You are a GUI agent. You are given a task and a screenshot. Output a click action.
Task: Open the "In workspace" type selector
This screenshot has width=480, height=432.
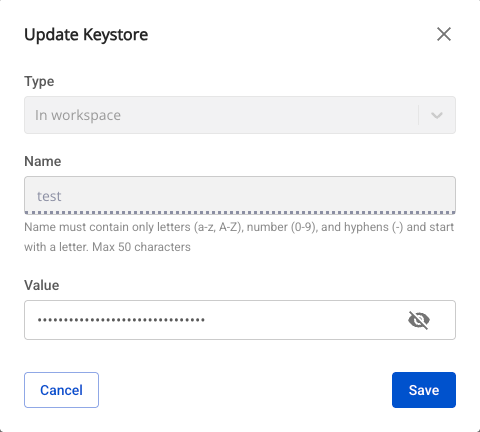coord(240,115)
